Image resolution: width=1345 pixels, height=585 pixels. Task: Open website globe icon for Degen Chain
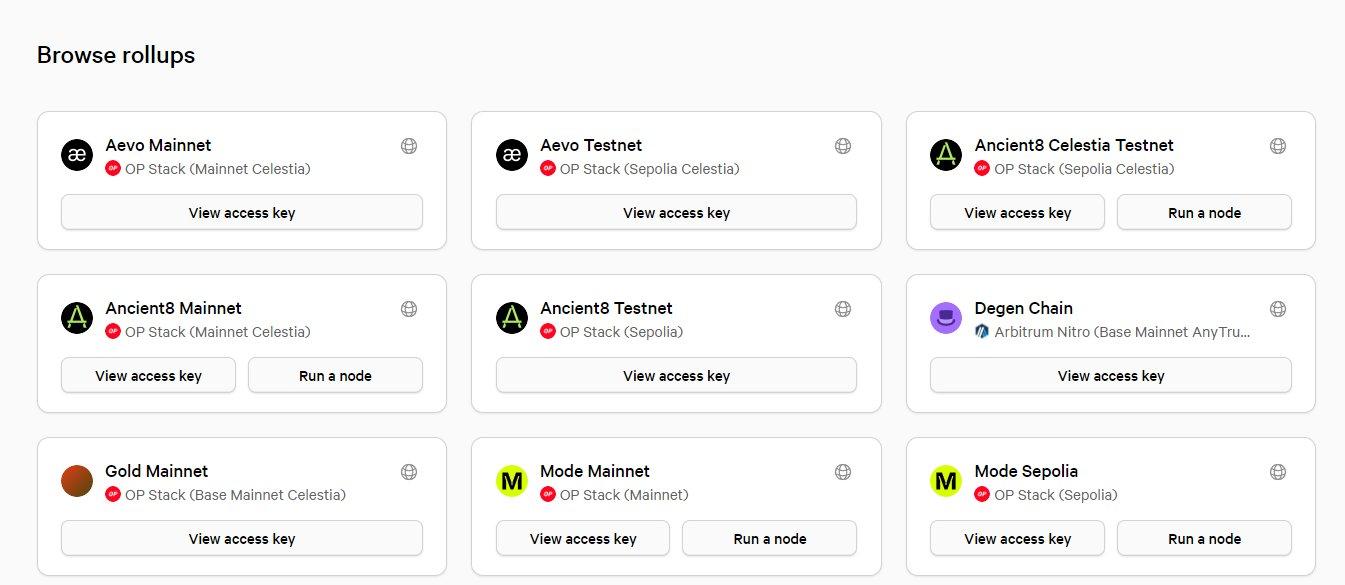pos(1277,309)
